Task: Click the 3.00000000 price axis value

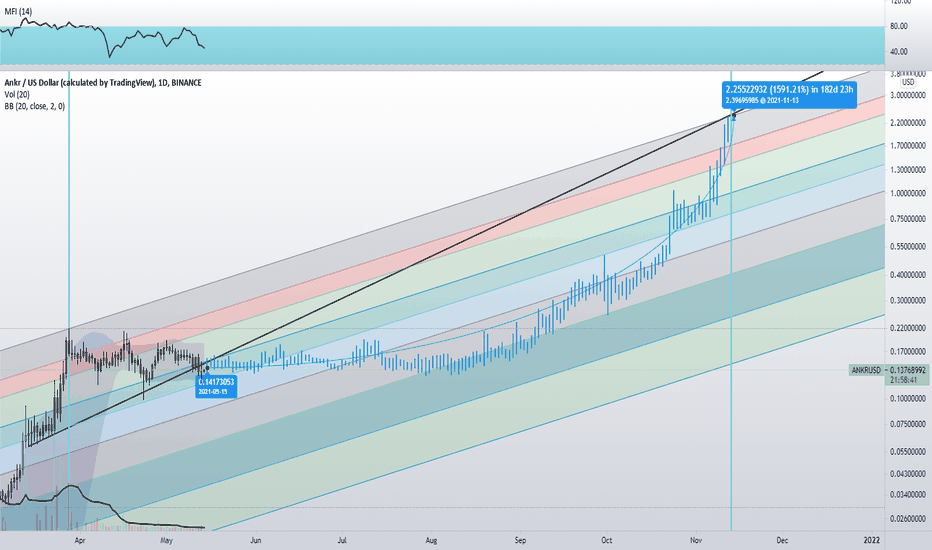Action: (908, 95)
